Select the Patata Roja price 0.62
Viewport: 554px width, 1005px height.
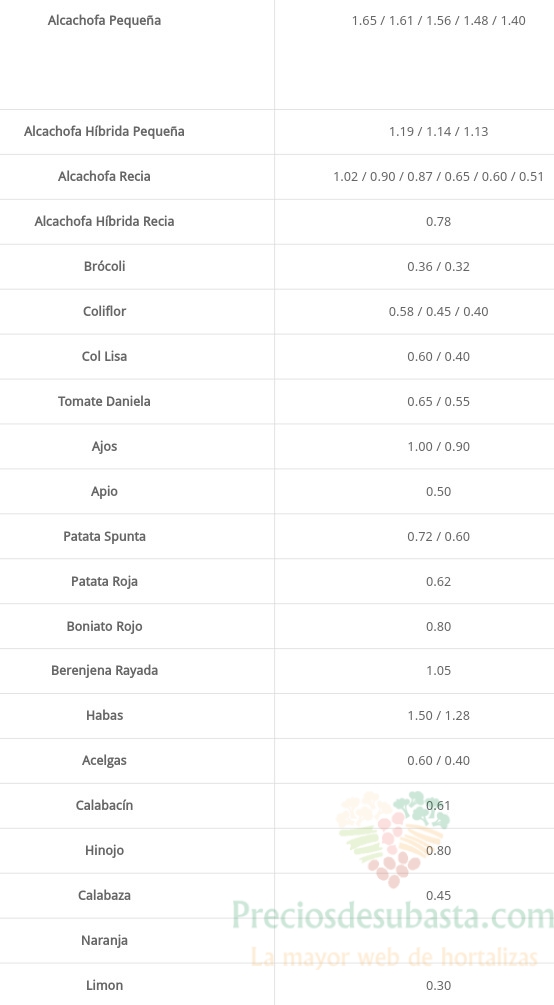439,581
